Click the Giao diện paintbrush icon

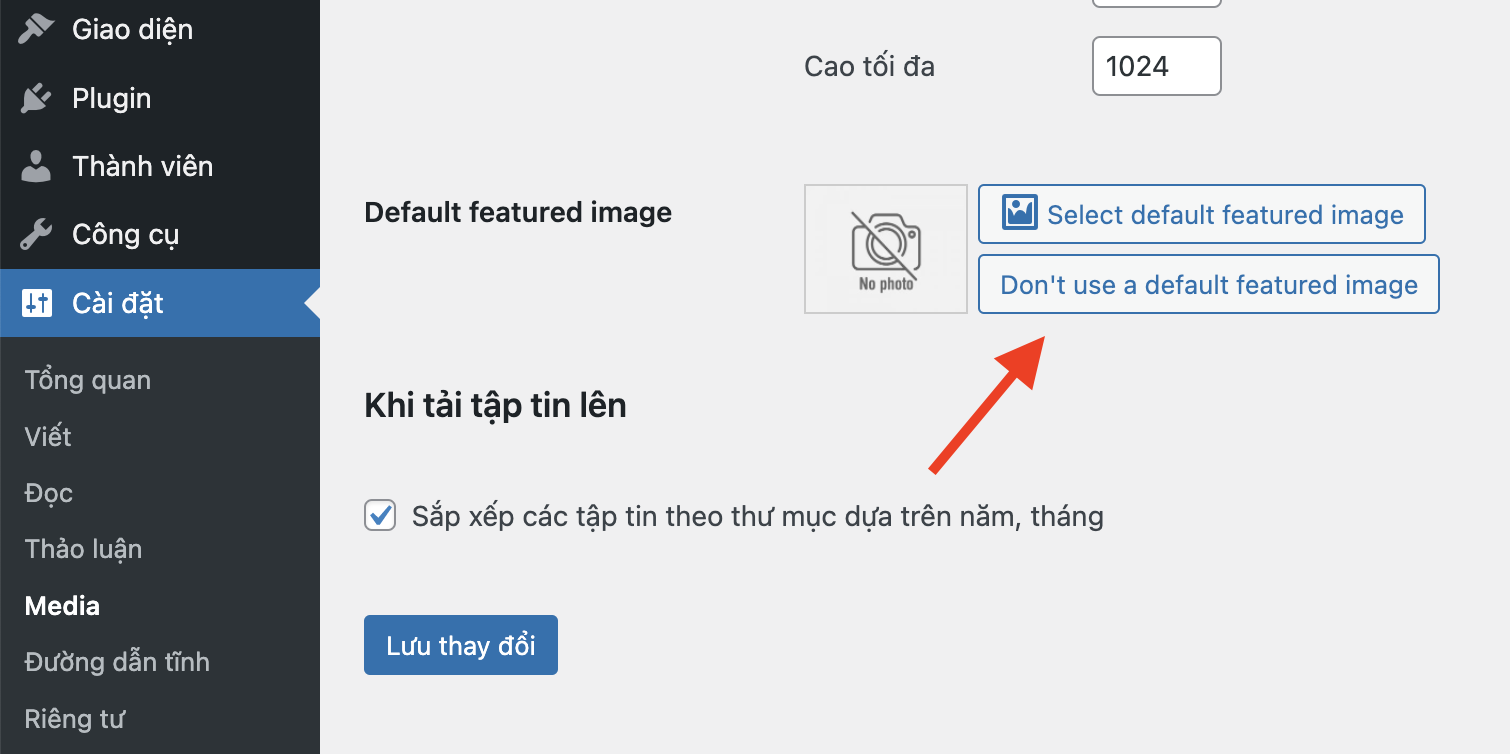(x=36, y=29)
